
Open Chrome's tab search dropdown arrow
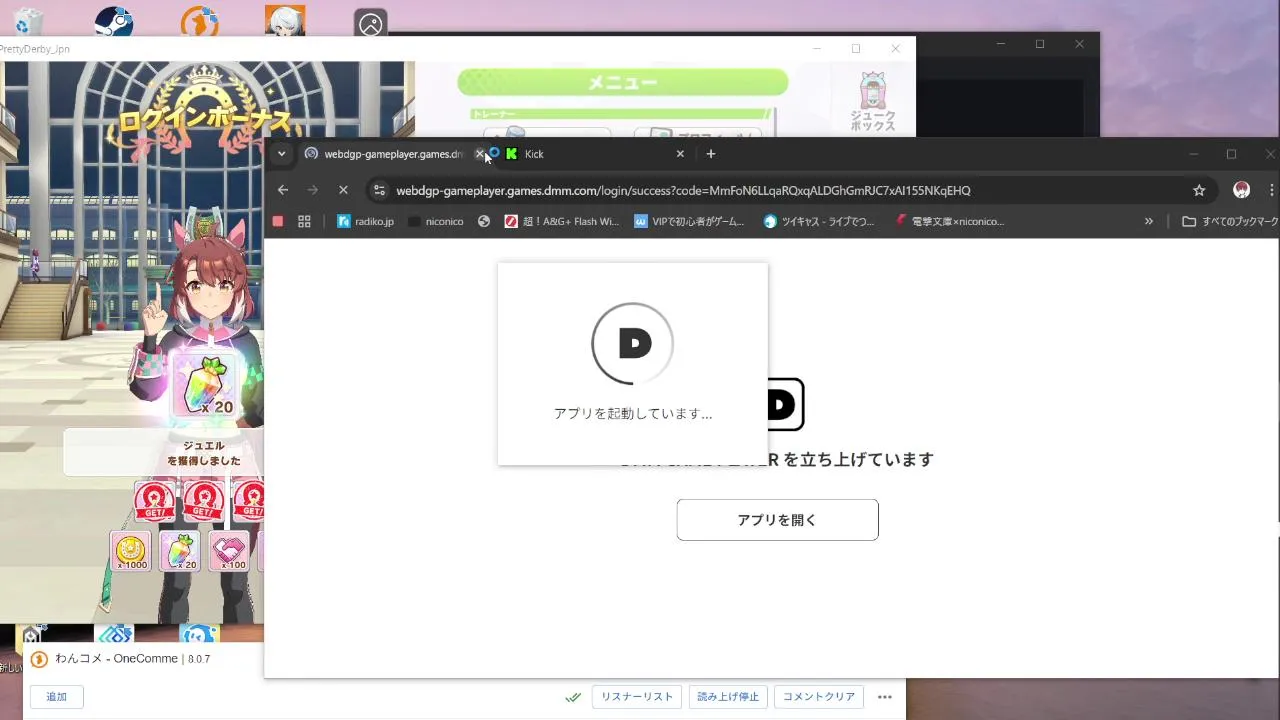coord(282,154)
